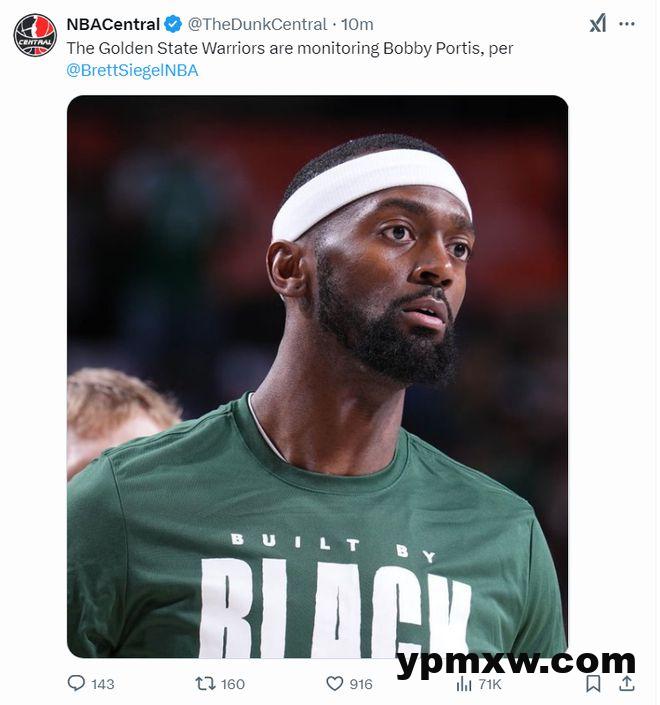Click the 916 likes count
This screenshot has height=705, width=660.
click(361, 684)
